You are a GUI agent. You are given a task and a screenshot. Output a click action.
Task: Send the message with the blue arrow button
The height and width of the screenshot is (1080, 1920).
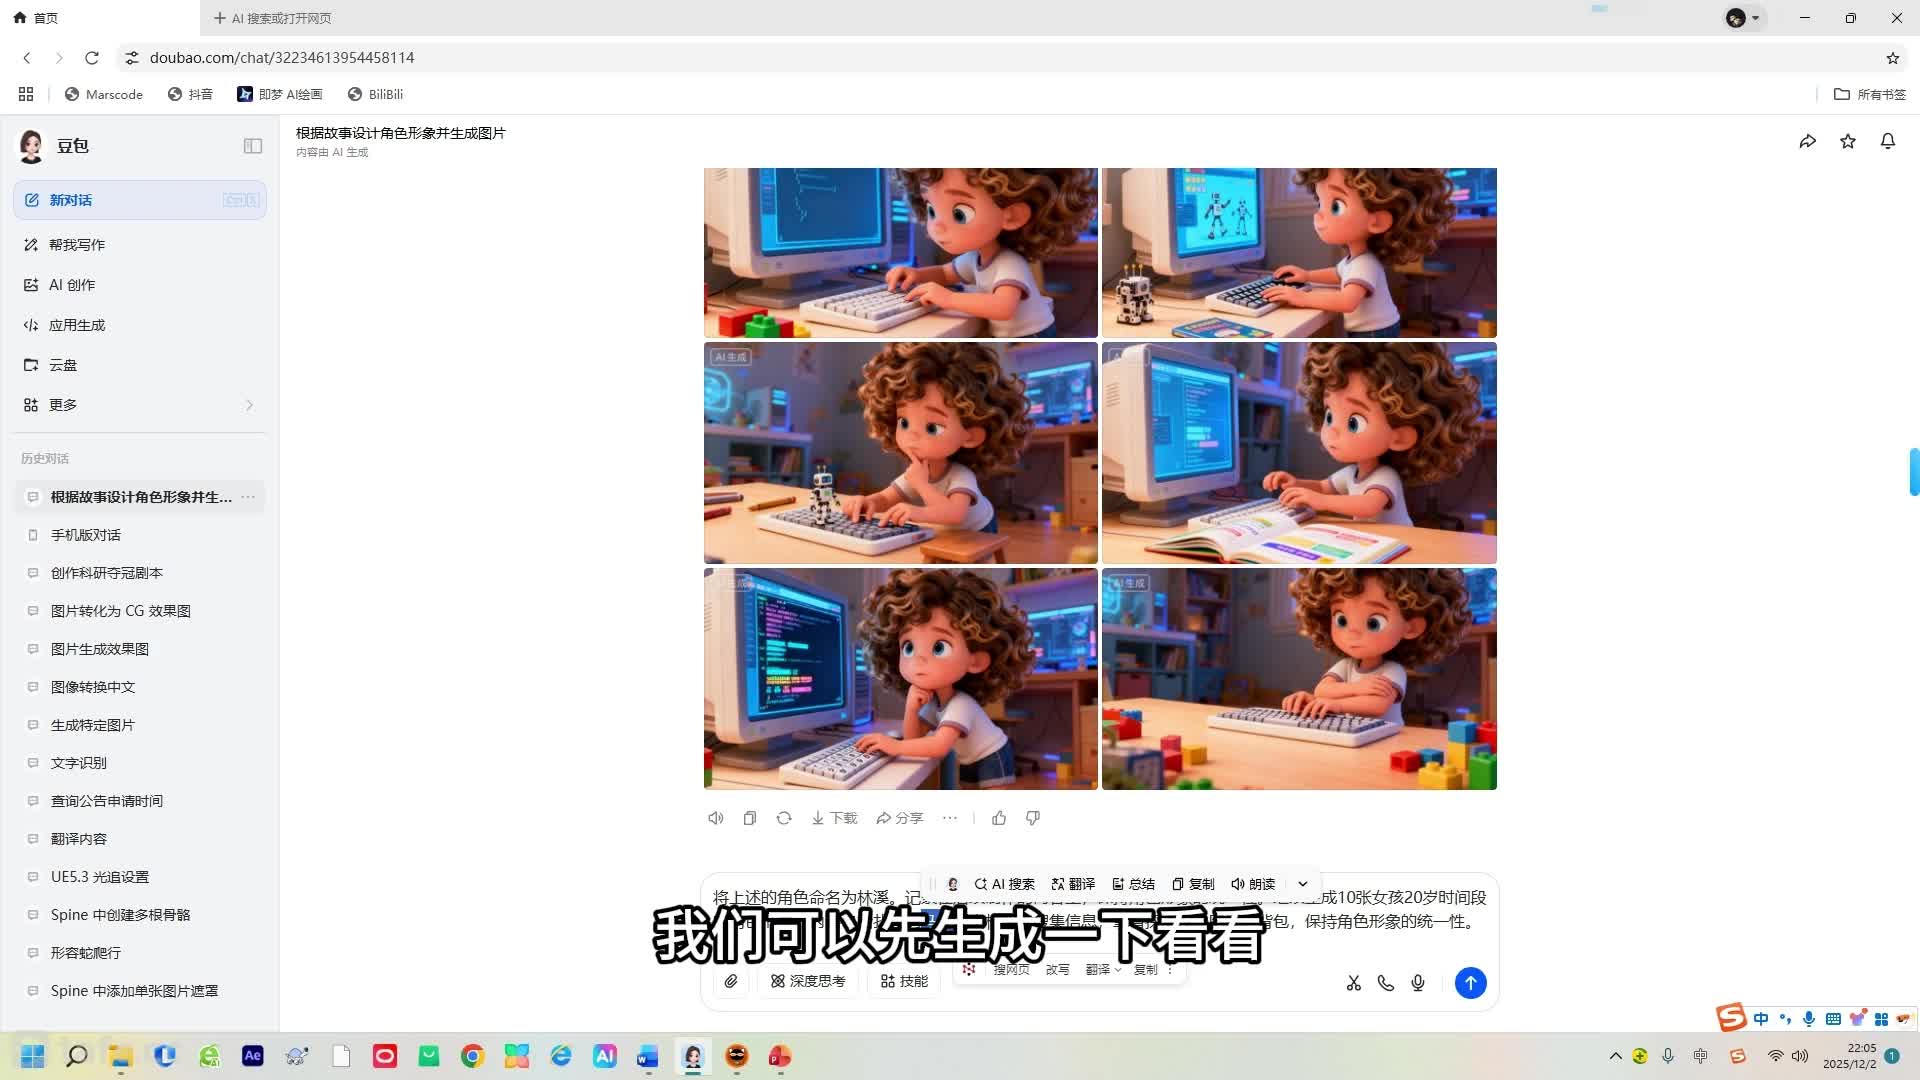pos(1470,983)
